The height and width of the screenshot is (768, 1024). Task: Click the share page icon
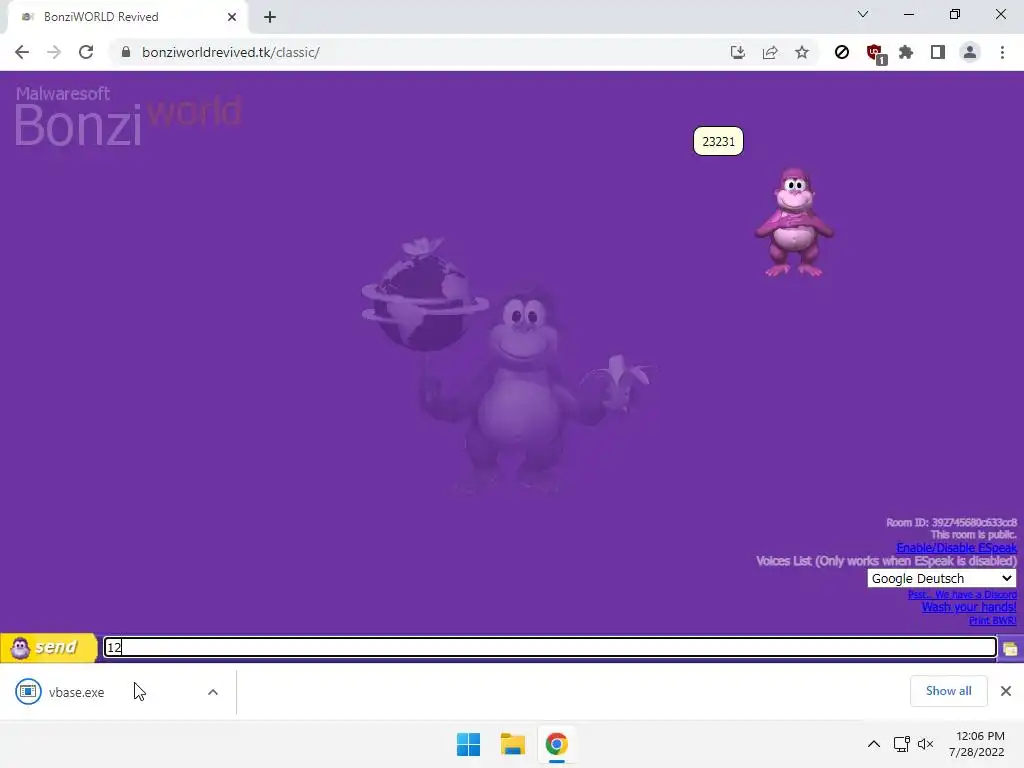(x=770, y=52)
